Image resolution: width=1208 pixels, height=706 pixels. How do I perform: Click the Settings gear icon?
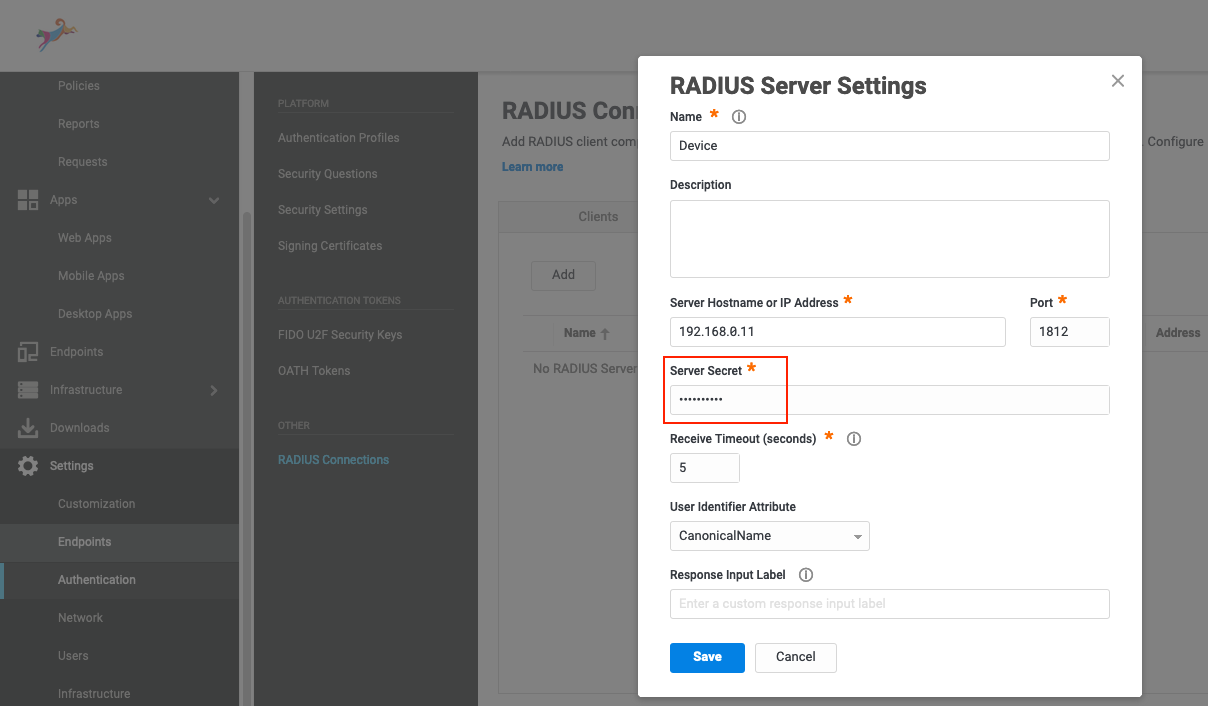(x=28, y=465)
